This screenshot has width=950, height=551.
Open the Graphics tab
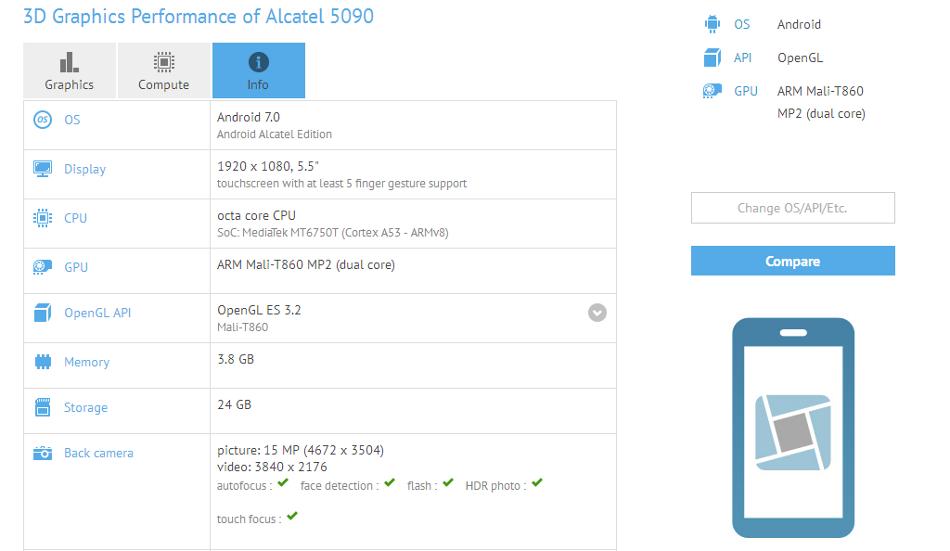coord(70,70)
